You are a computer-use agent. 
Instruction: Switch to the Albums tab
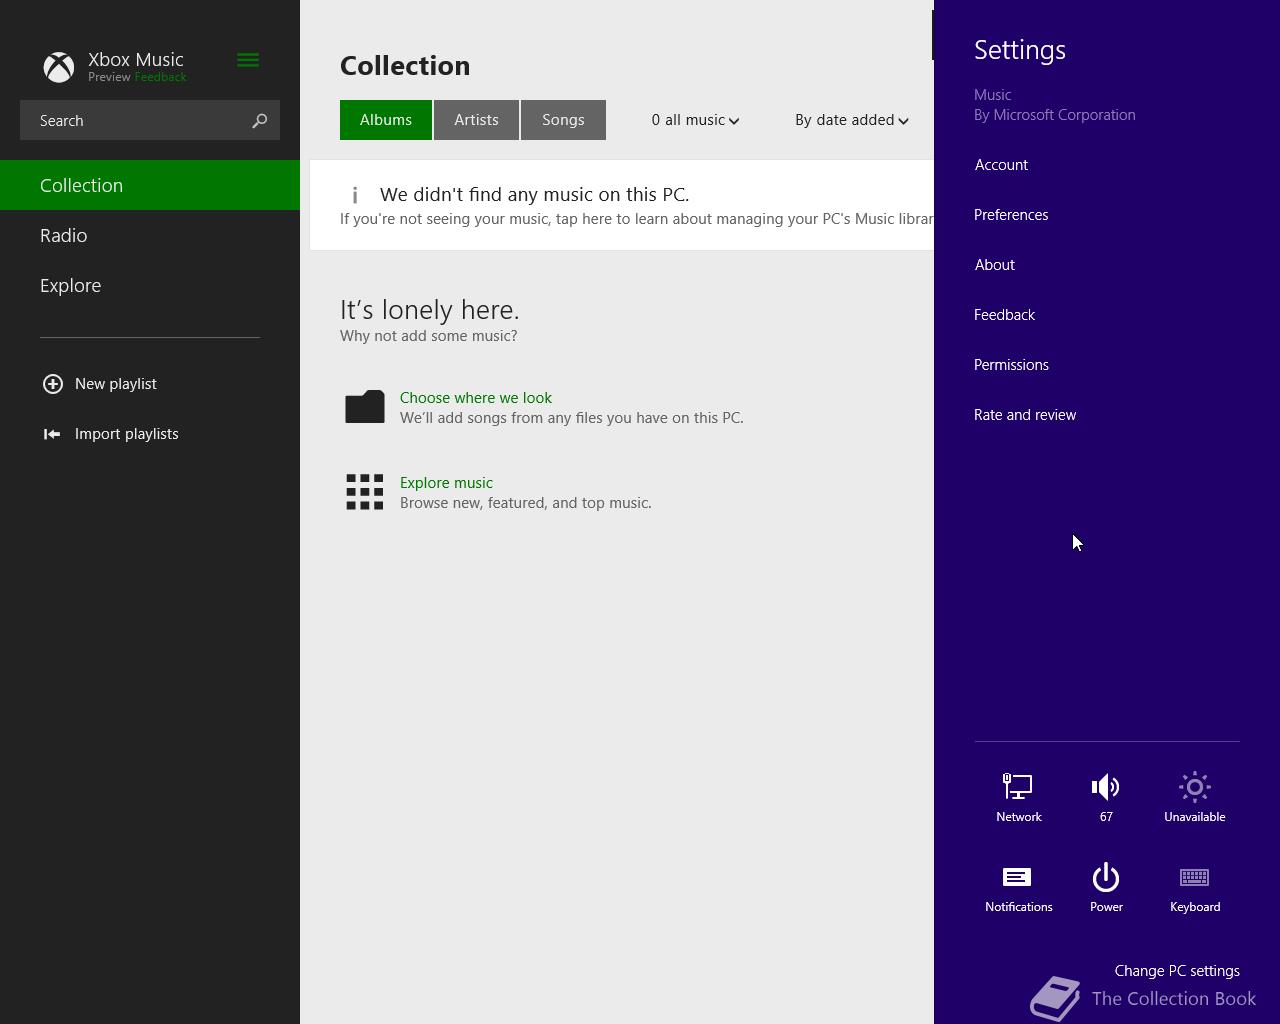coord(386,120)
